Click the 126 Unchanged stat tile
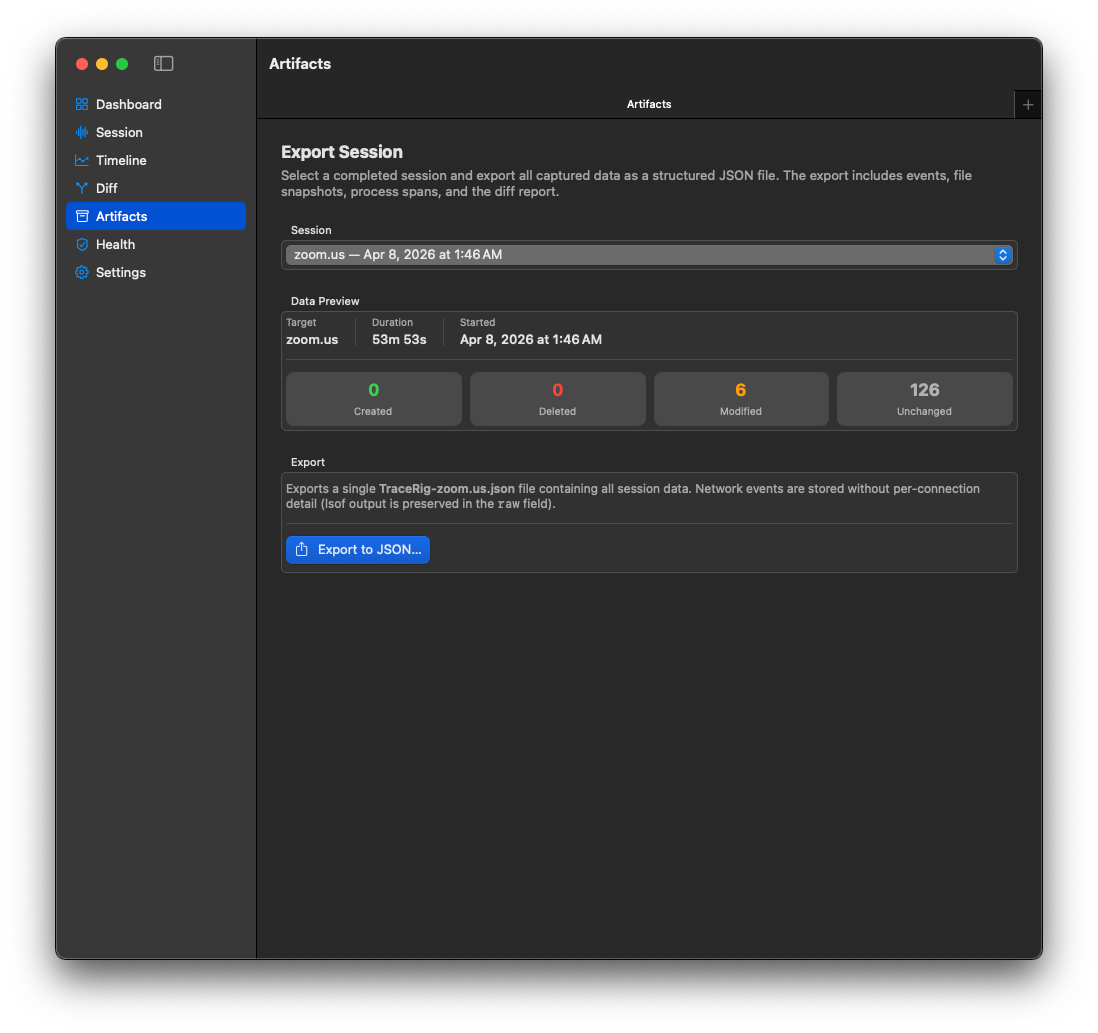The image size is (1098, 1033). [x=924, y=398]
